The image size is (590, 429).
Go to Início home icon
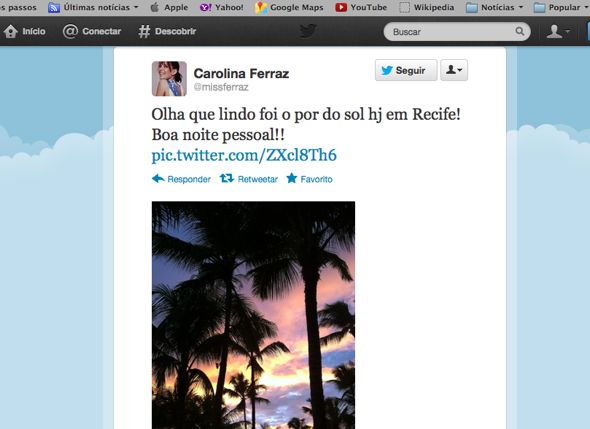pos(11,31)
